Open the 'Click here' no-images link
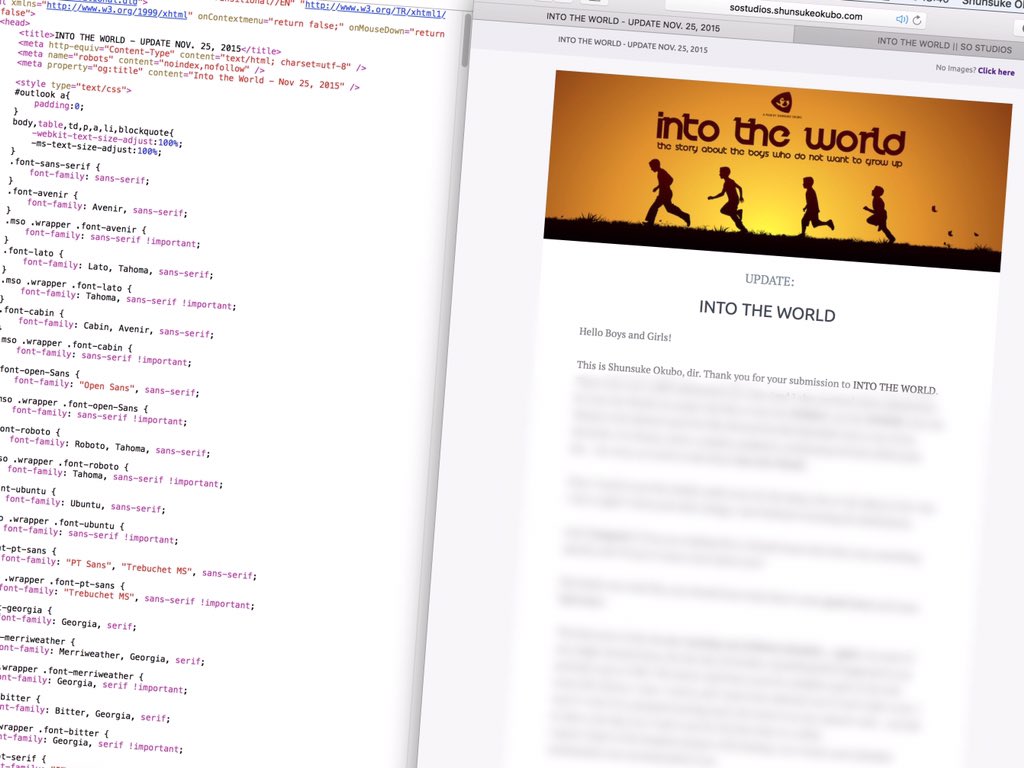The image size is (1024, 768). (x=996, y=71)
